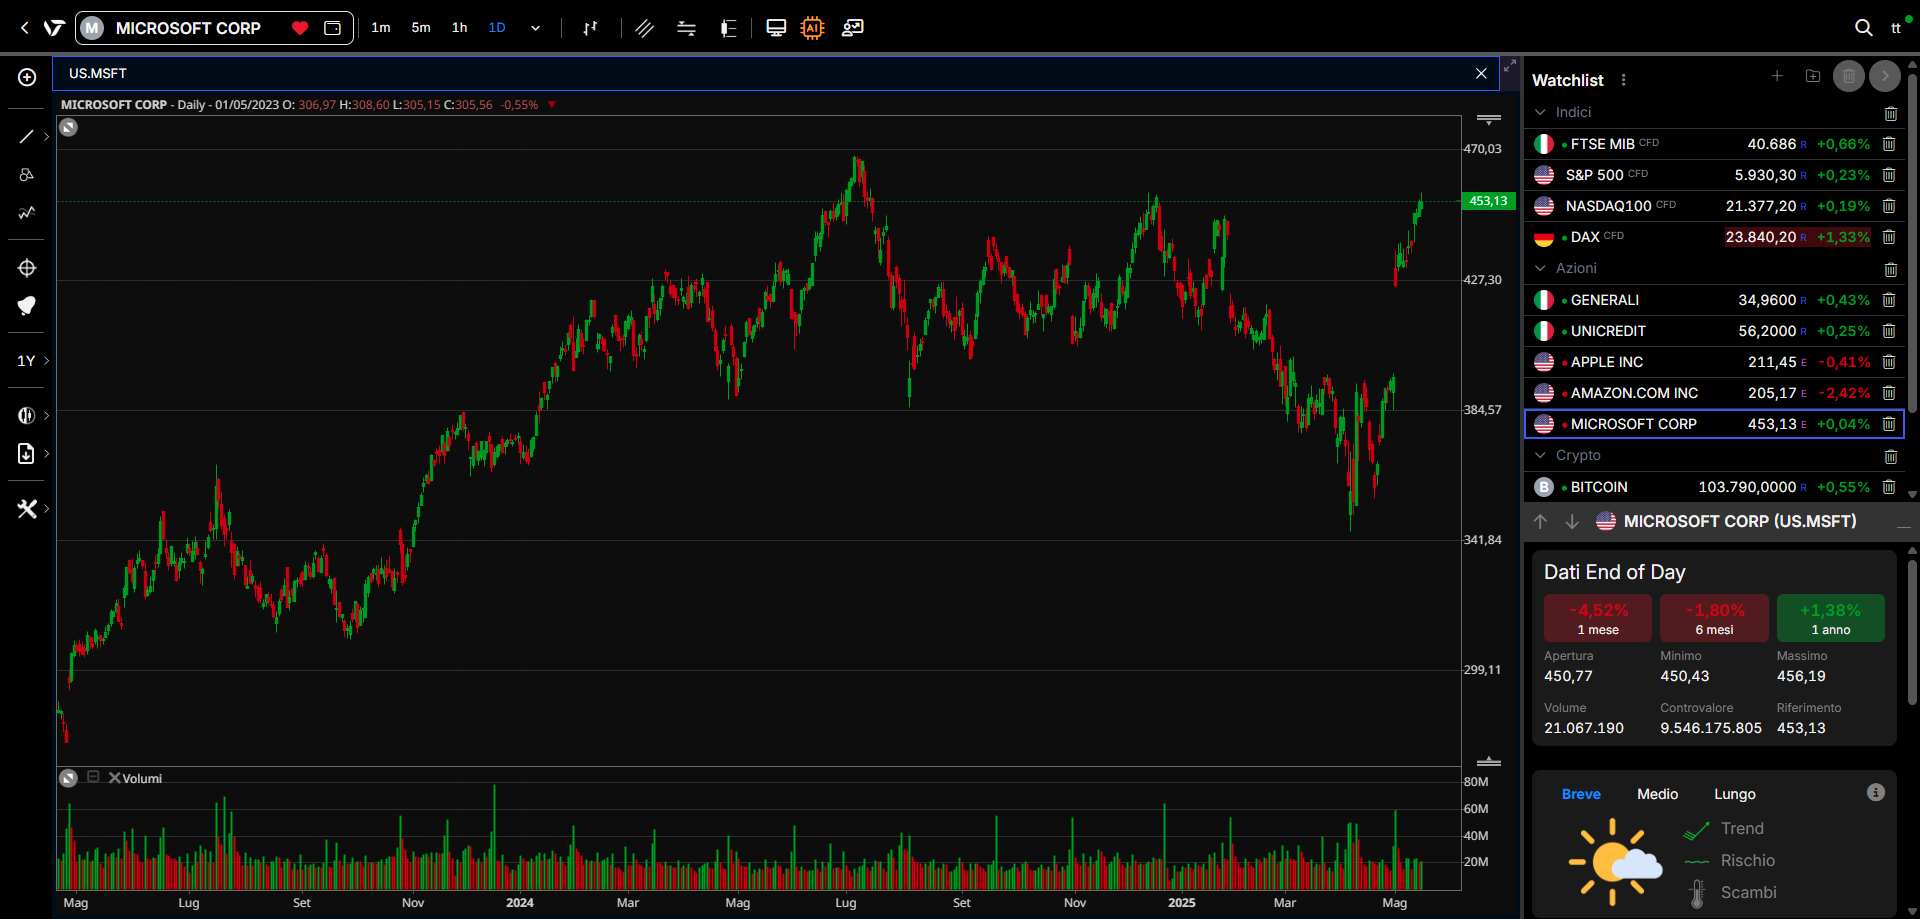
Task: Select the 1D timeframe
Action: 497,28
